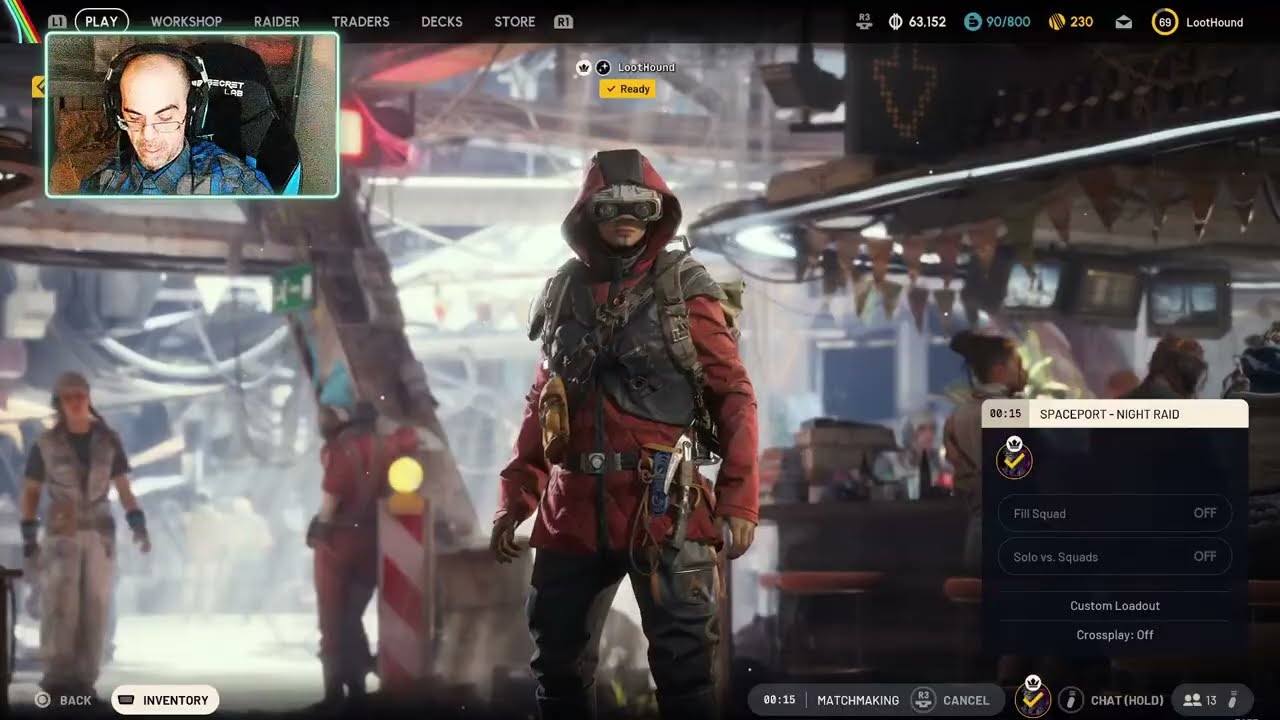
Task: Open the STORE tab
Action: pyautogui.click(x=514, y=21)
